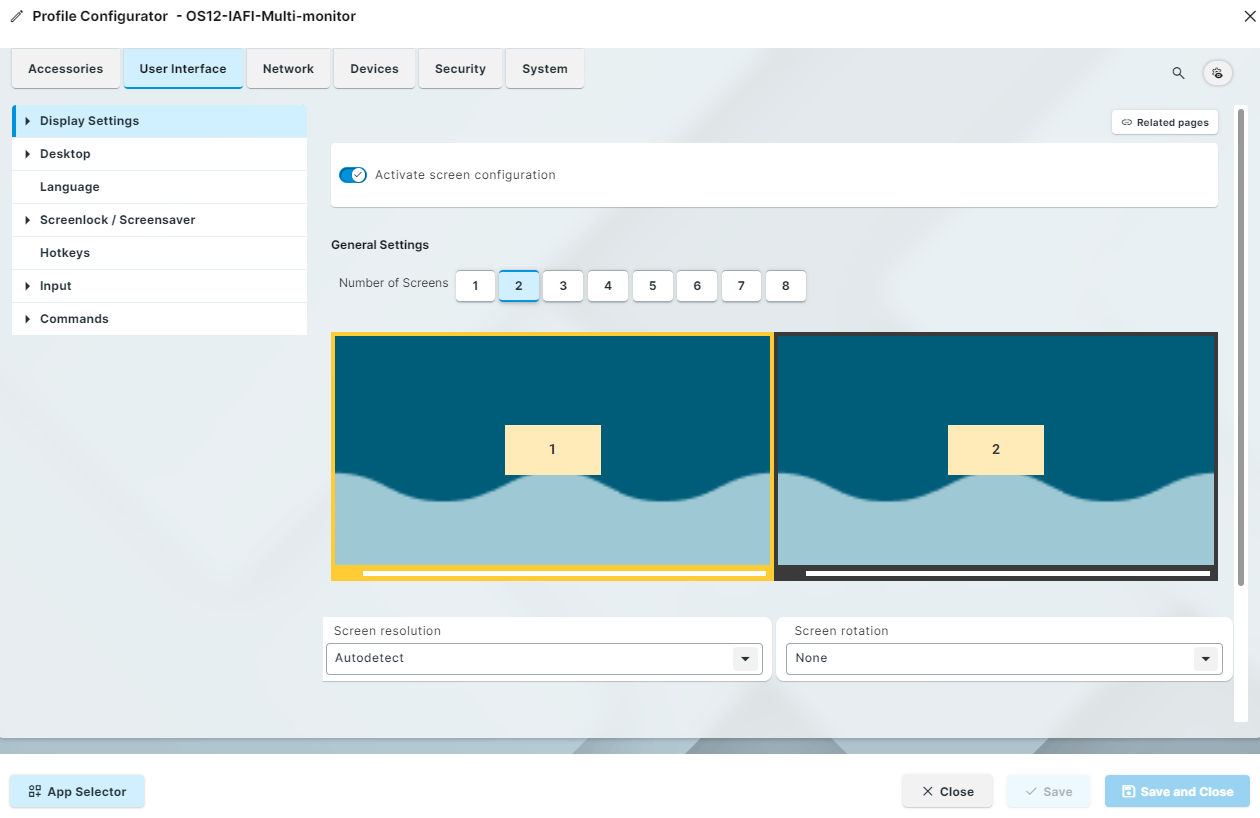Open search with the magnifying glass icon
The height and width of the screenshot is (818, 1260).
tap(1178, 73)
